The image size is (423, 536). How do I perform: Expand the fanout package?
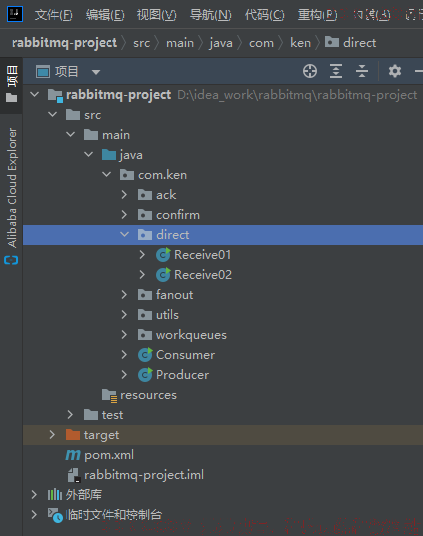124,295
